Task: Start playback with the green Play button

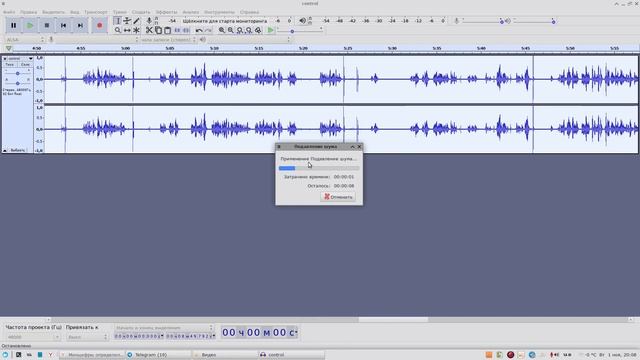Action: [x=30, y=25]
